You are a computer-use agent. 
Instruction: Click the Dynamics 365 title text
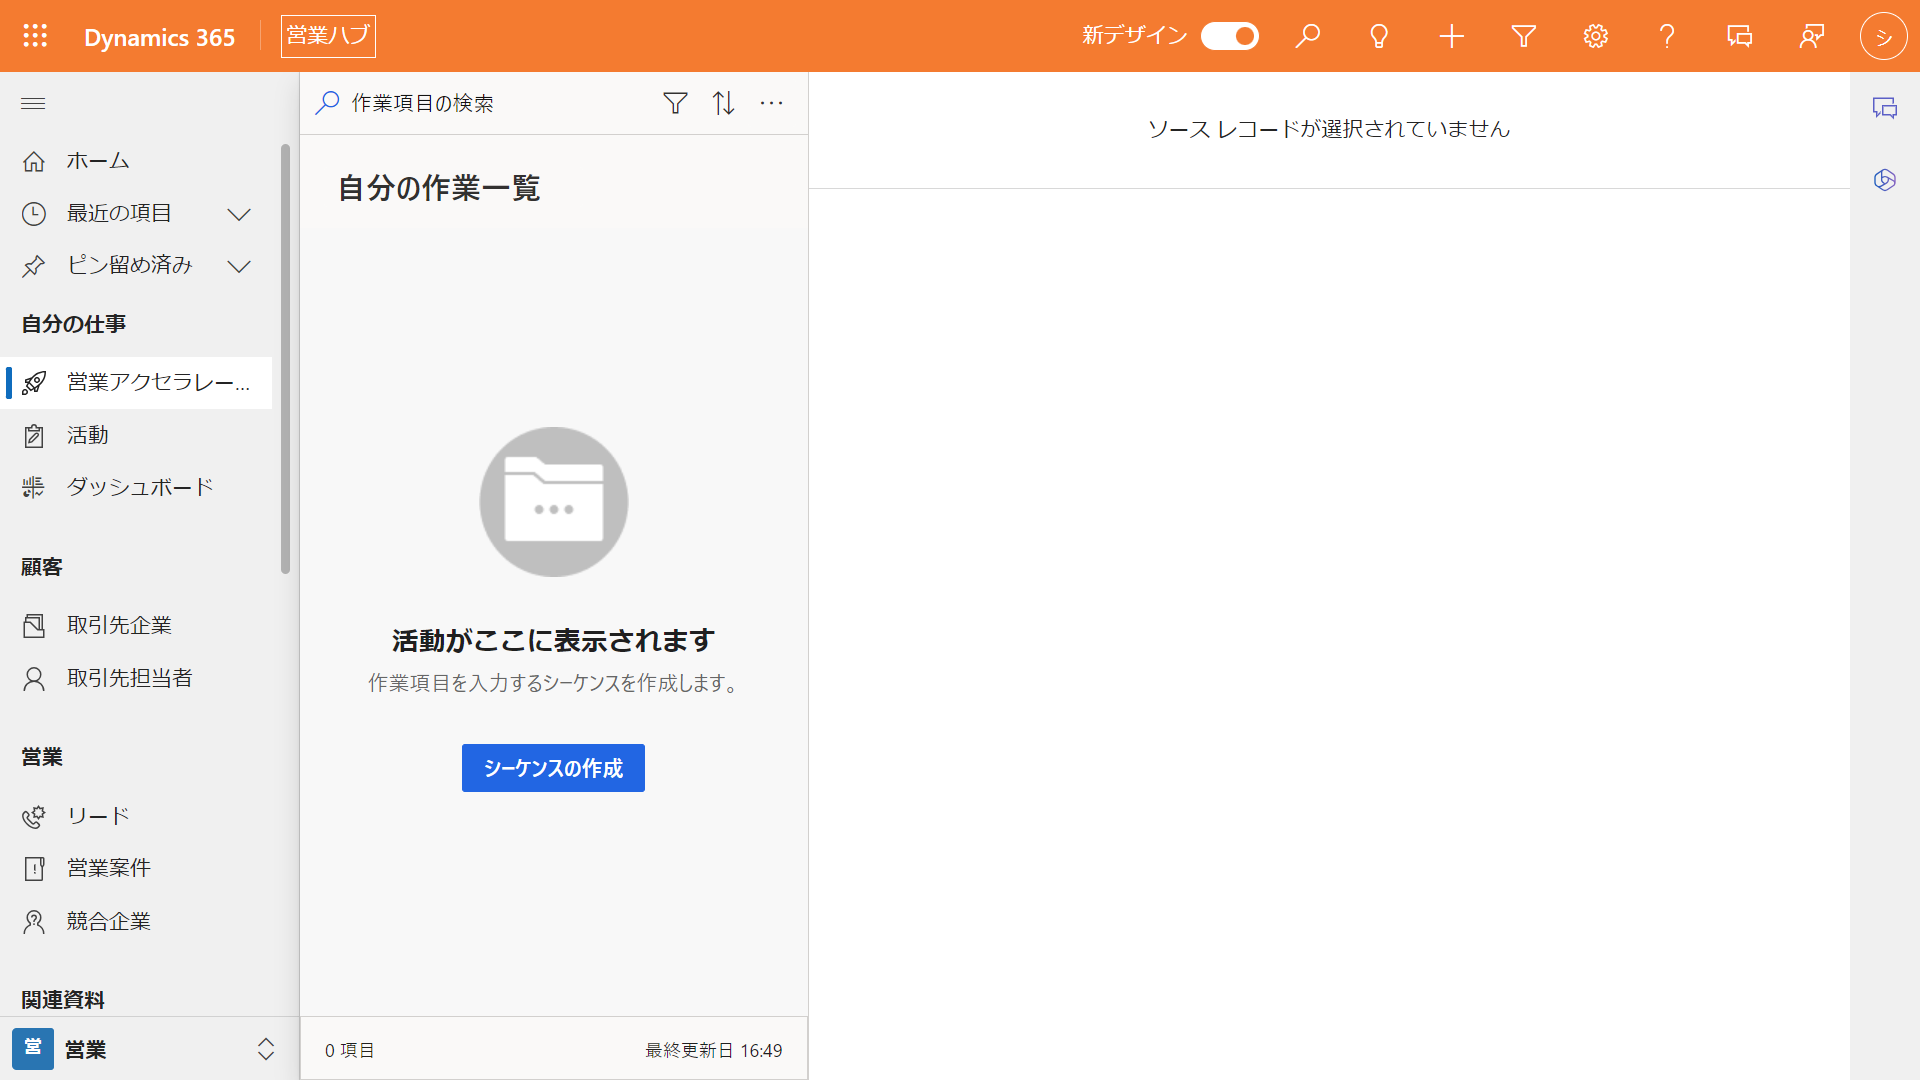pos(159,37)
